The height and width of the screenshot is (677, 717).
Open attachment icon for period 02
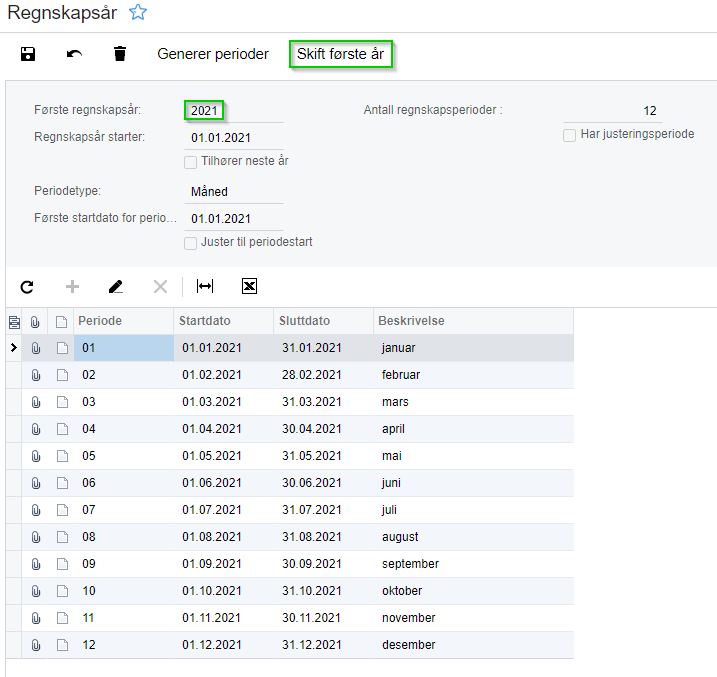(x=36, y=375)
